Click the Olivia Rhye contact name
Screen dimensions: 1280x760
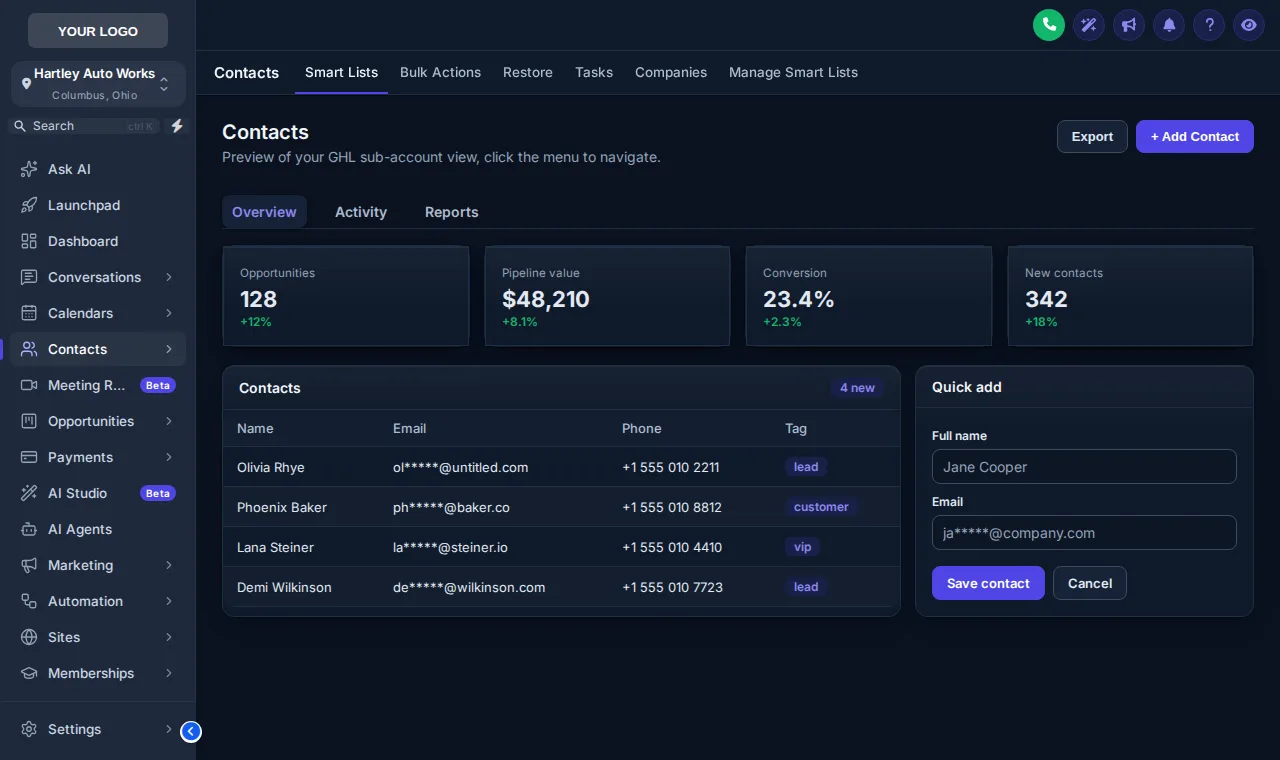[x=271, y=467]
